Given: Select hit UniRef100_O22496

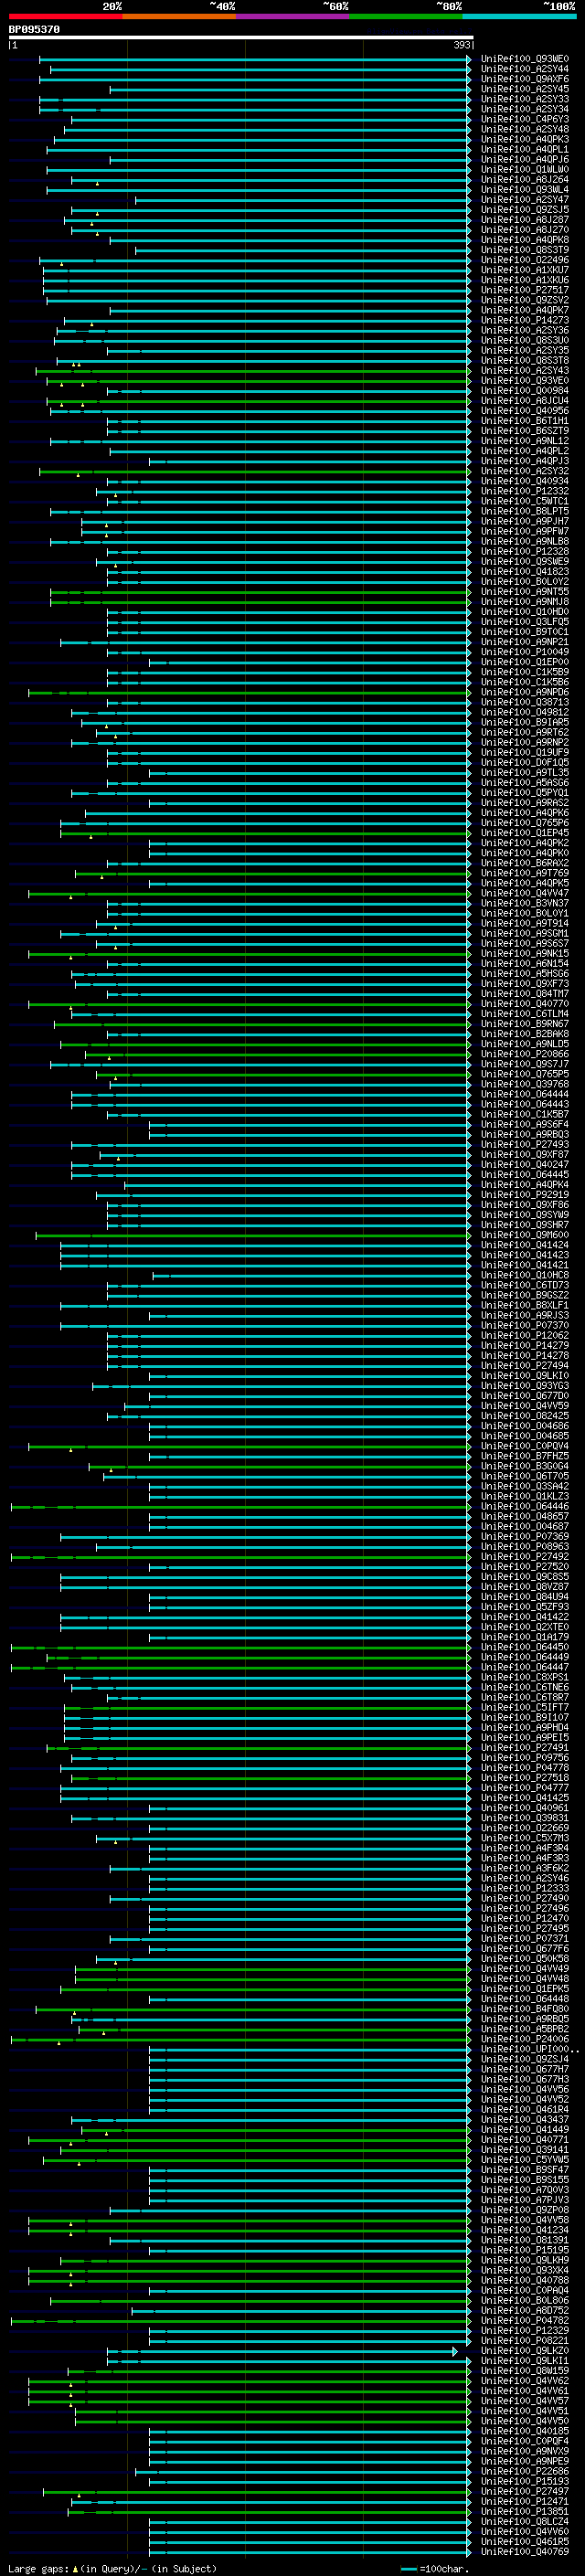Looking at the screenshot, I should [524, 260].
